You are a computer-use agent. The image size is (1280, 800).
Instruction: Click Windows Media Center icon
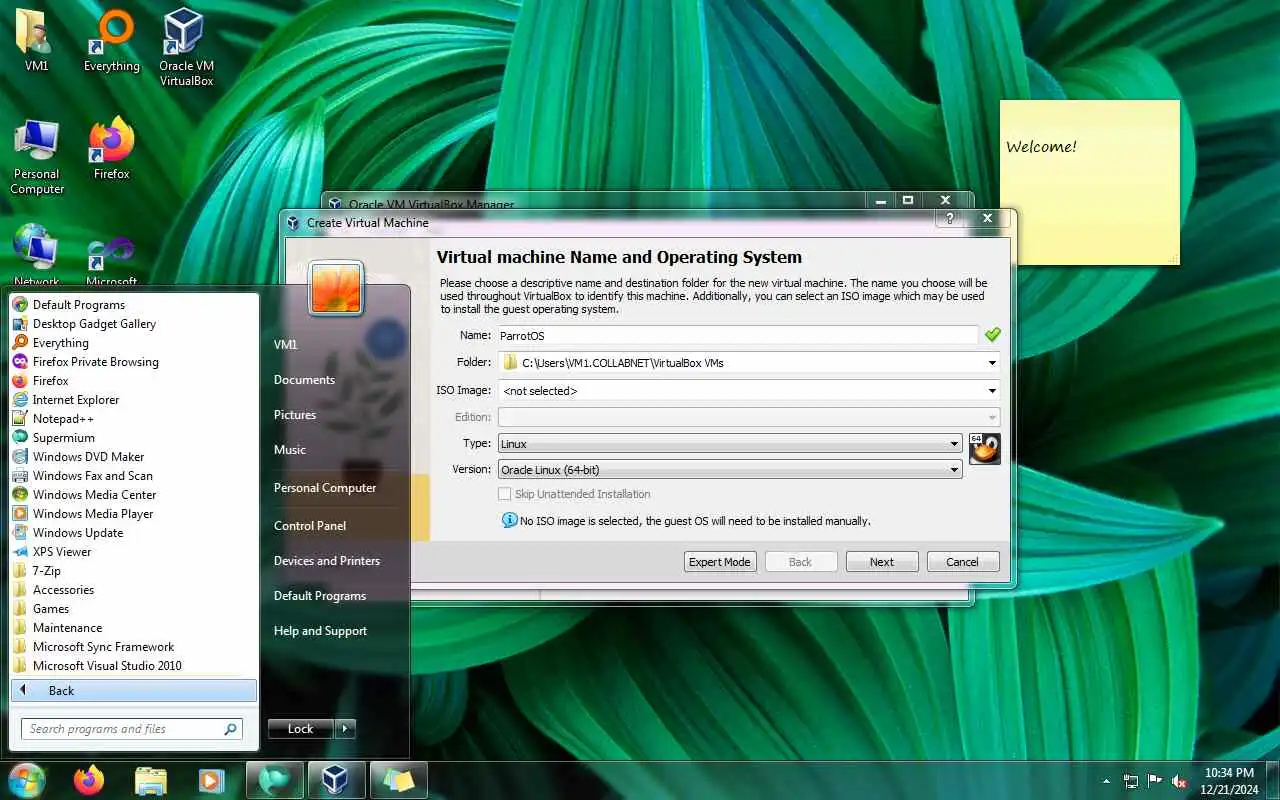(x=19, y=495)
